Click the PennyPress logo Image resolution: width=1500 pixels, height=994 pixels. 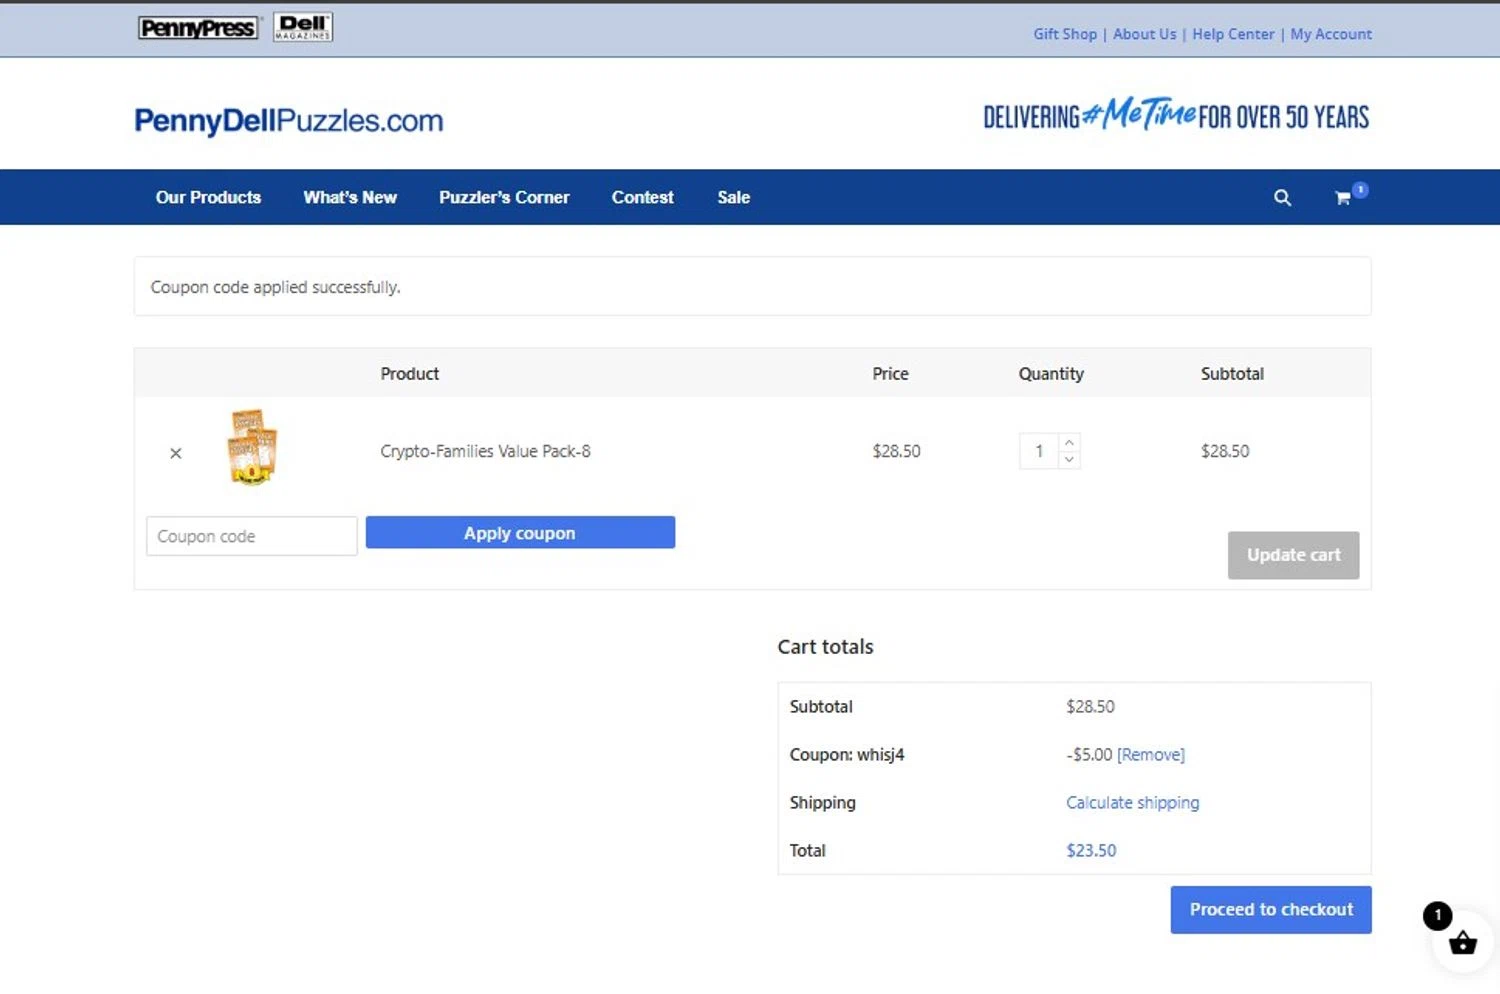[x=198, y=28]
